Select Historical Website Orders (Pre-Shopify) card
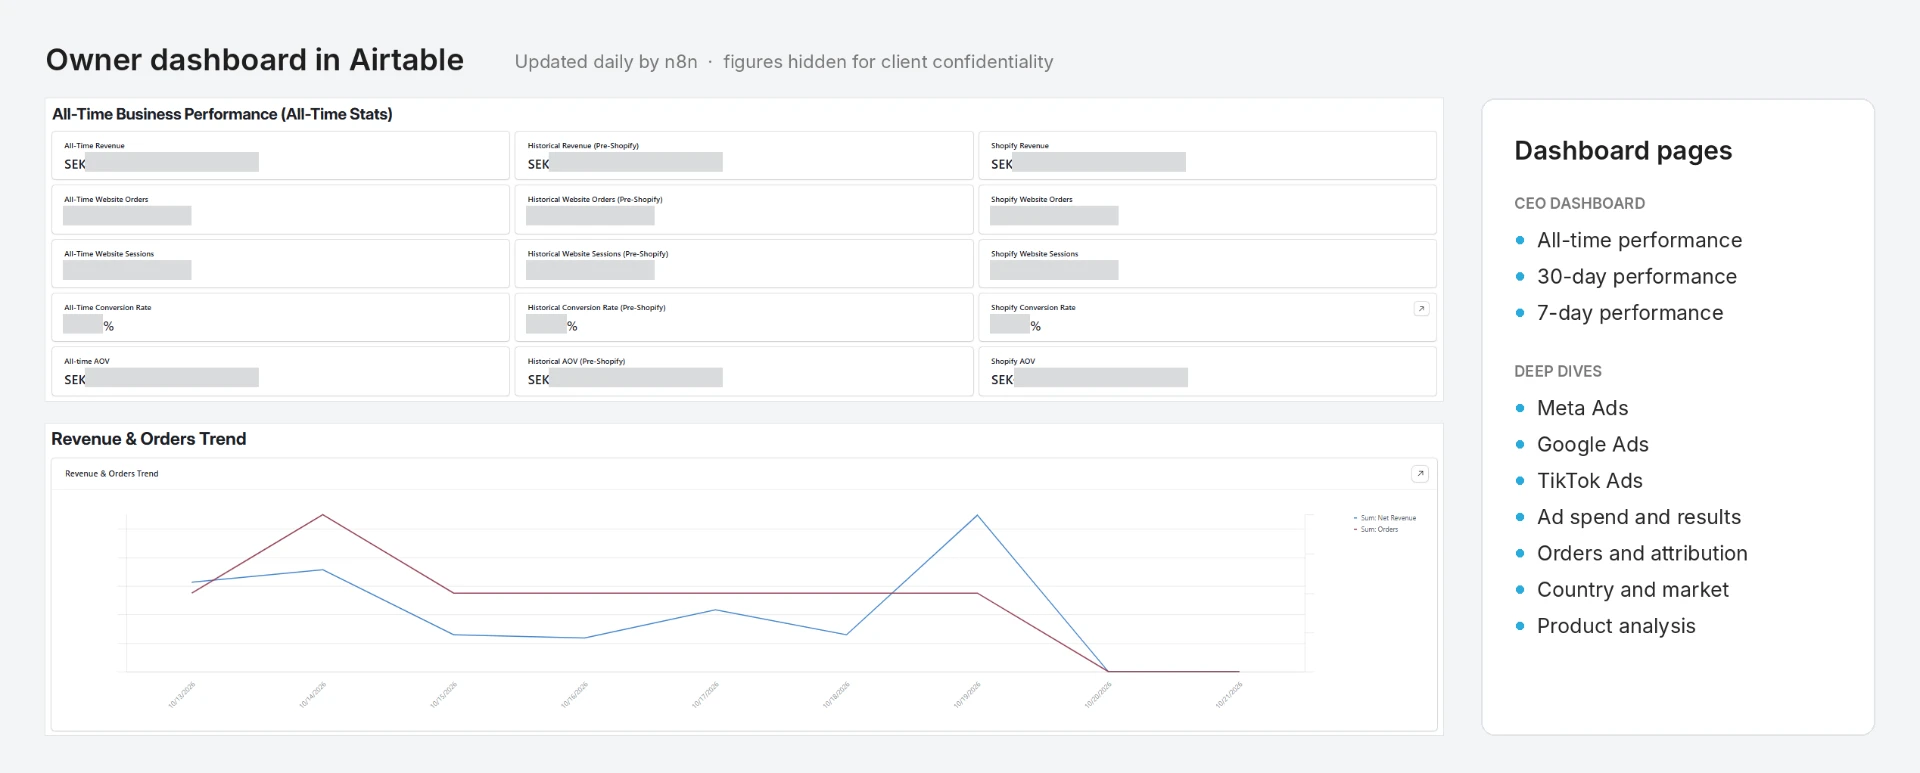Screen dimensions: 1920x773 pyautogui.click(x=744, y=210)
